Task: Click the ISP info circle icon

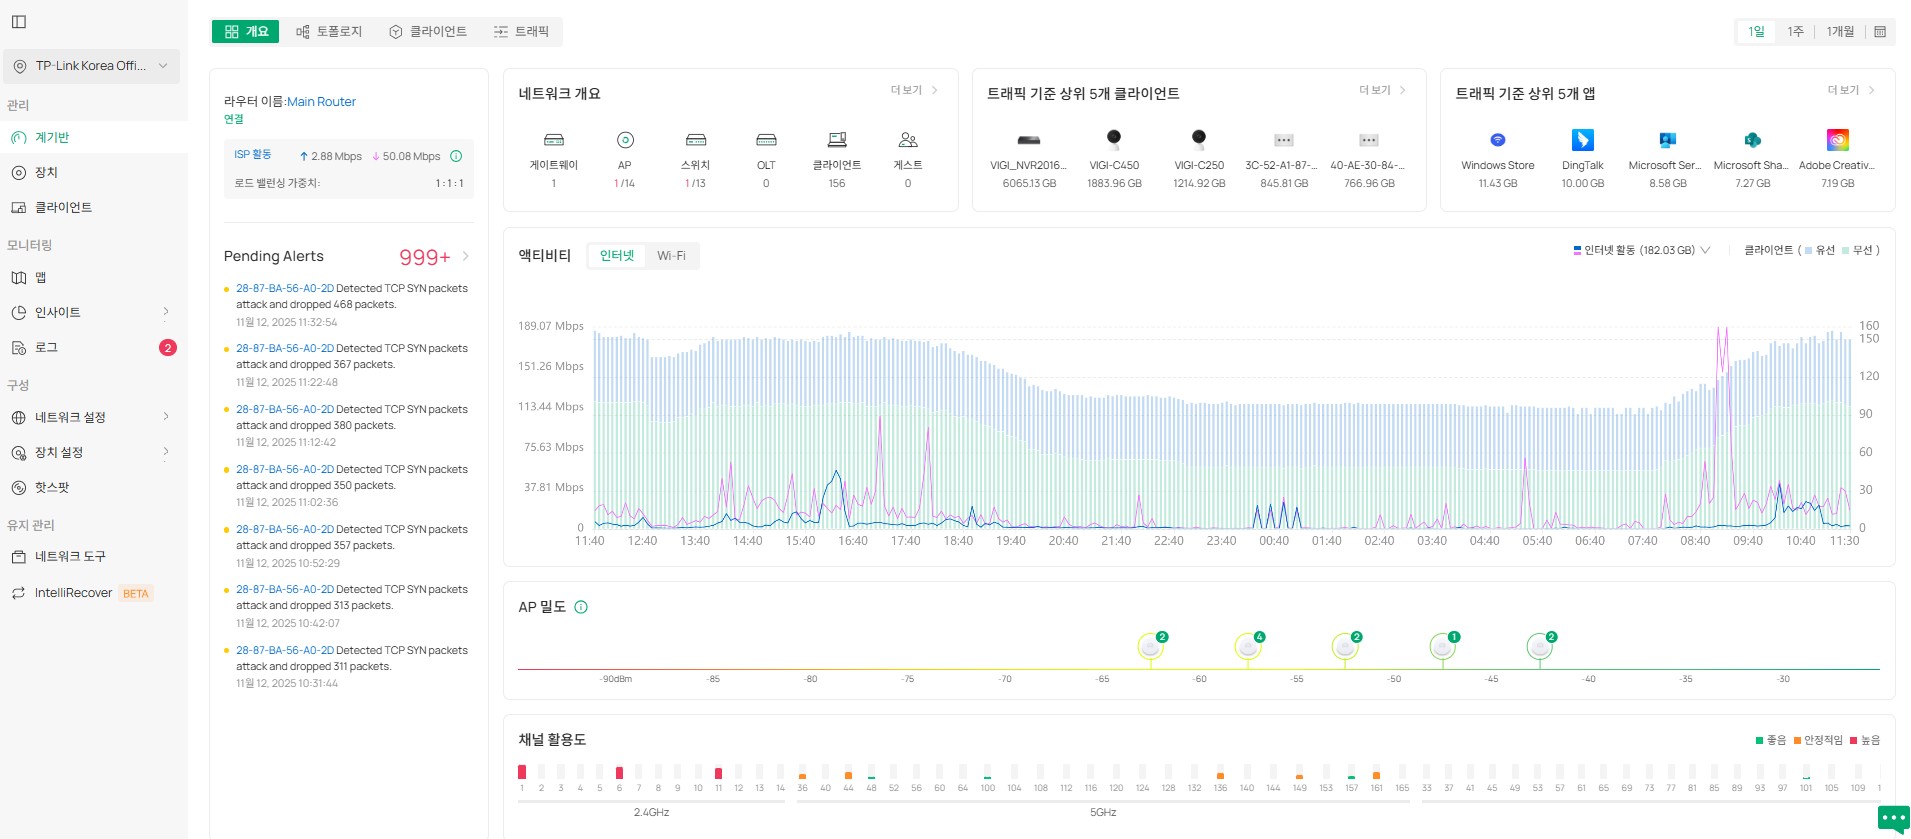Action: pyautogui.click(x=456, y=156)
